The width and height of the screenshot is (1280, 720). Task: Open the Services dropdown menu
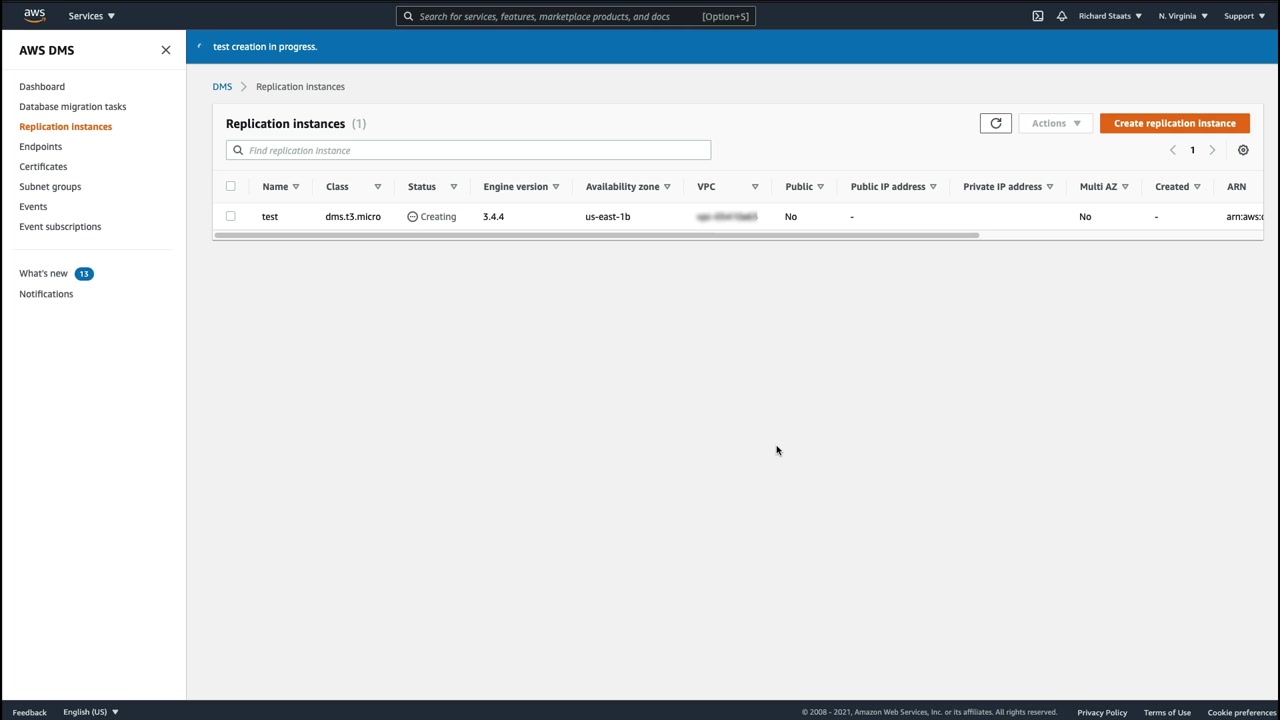[92, 16]
